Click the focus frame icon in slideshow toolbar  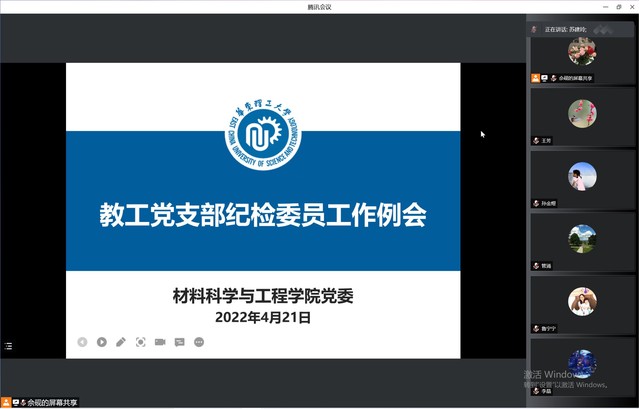click(141, 342)
